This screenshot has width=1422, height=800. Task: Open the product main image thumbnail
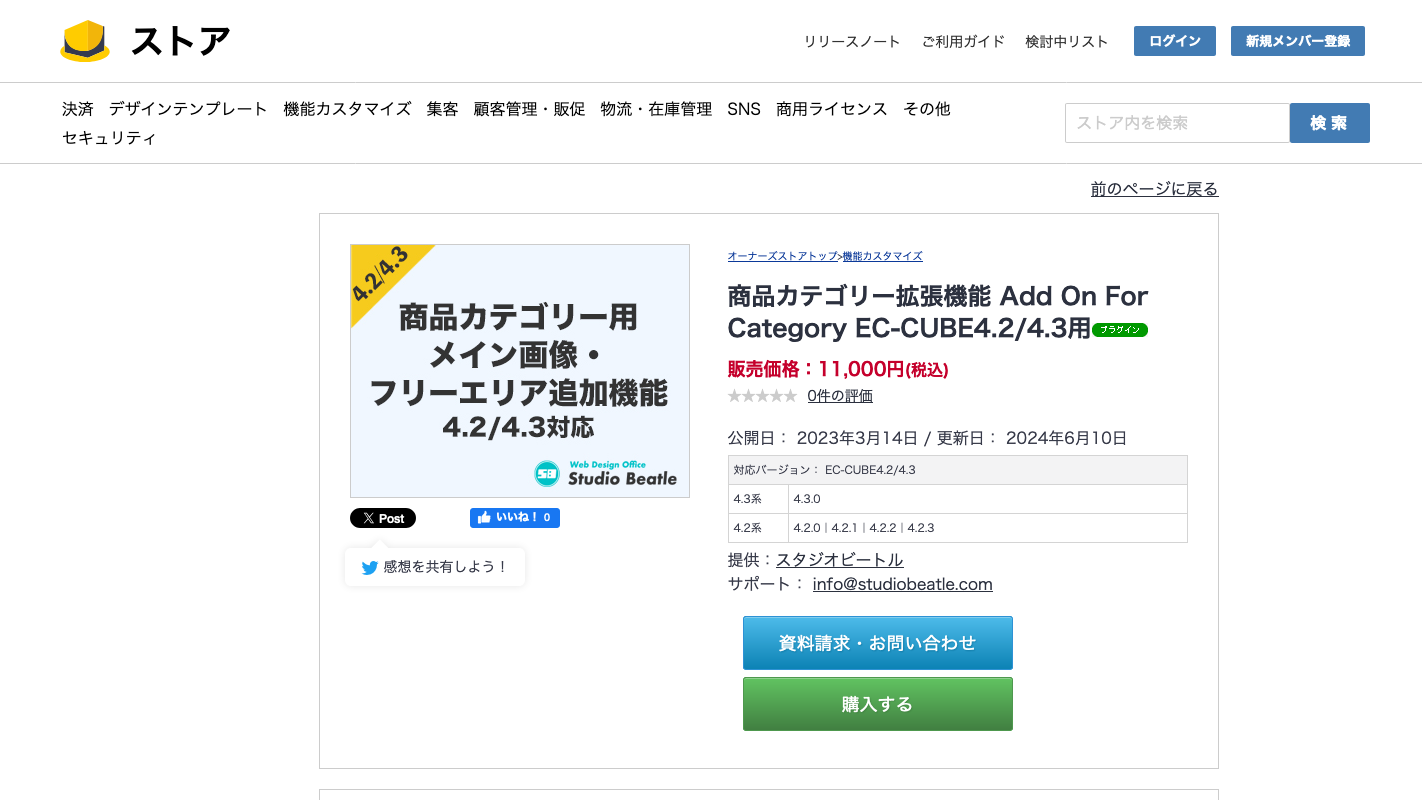(x=520, y=371)
